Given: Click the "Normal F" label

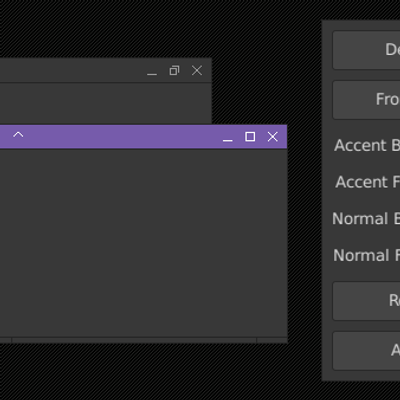Looking at the screenshot, I should pos(367,255).
